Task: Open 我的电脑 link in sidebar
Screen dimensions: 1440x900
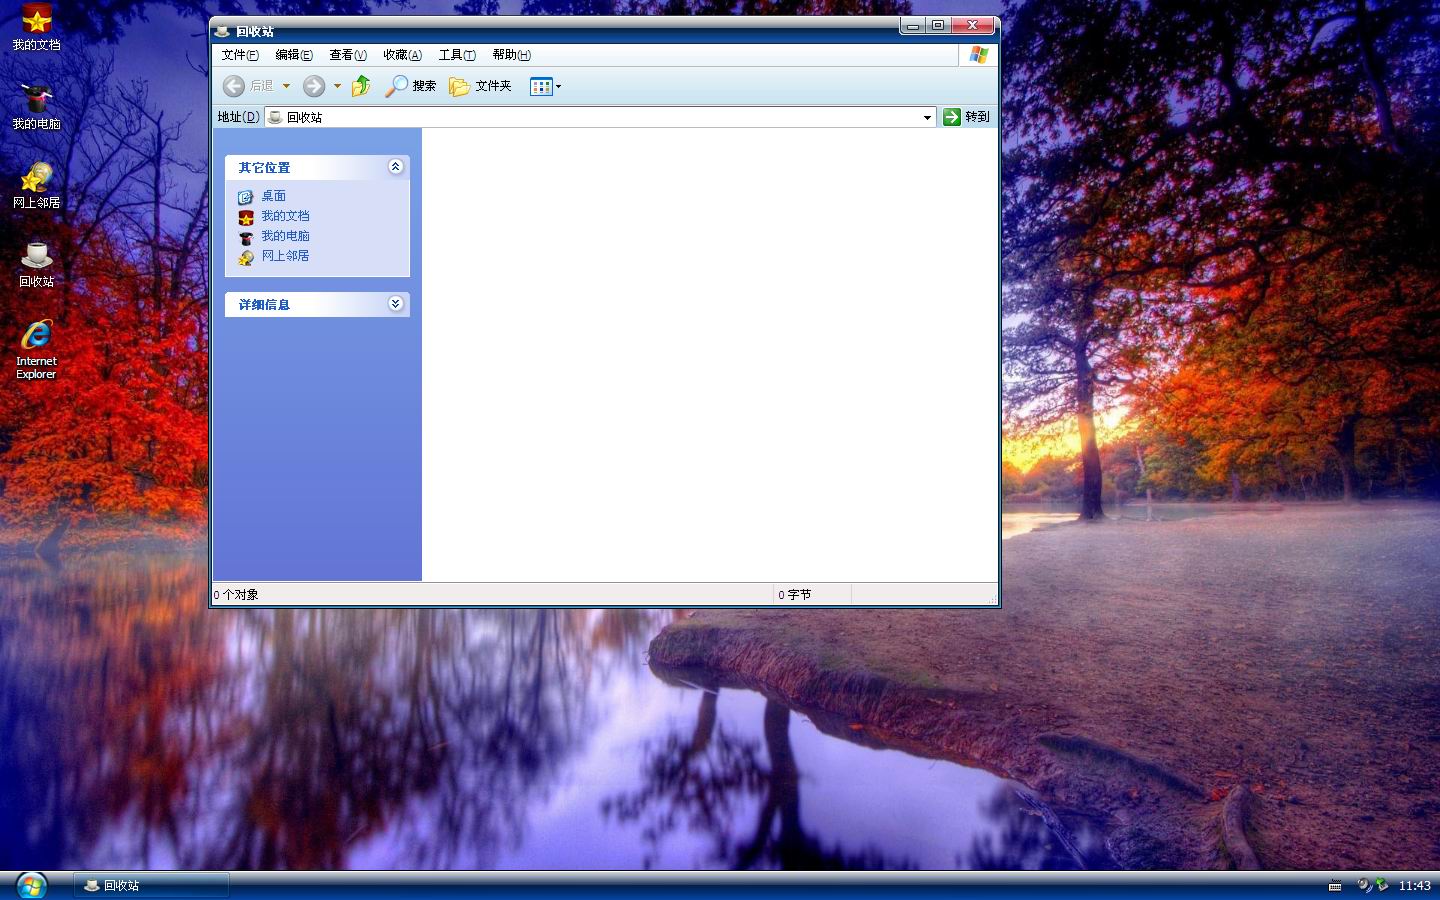Action: pos(285,236)
